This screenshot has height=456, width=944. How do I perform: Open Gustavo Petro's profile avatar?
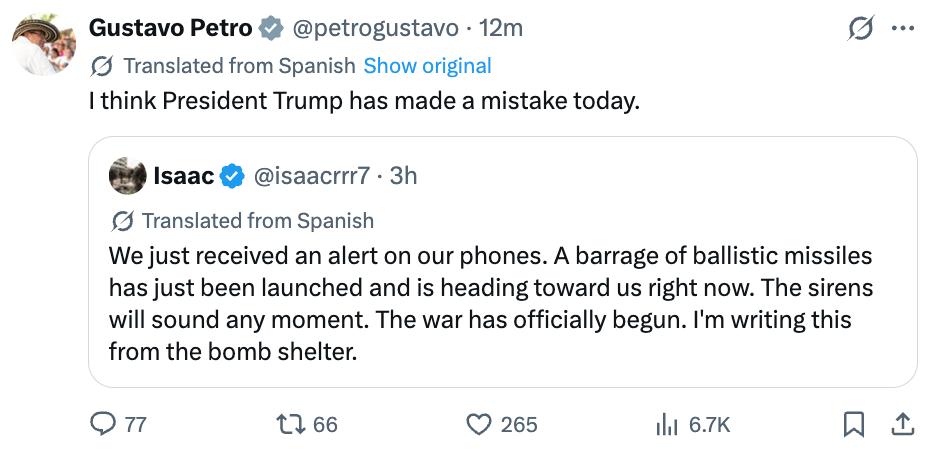point(43,43)
